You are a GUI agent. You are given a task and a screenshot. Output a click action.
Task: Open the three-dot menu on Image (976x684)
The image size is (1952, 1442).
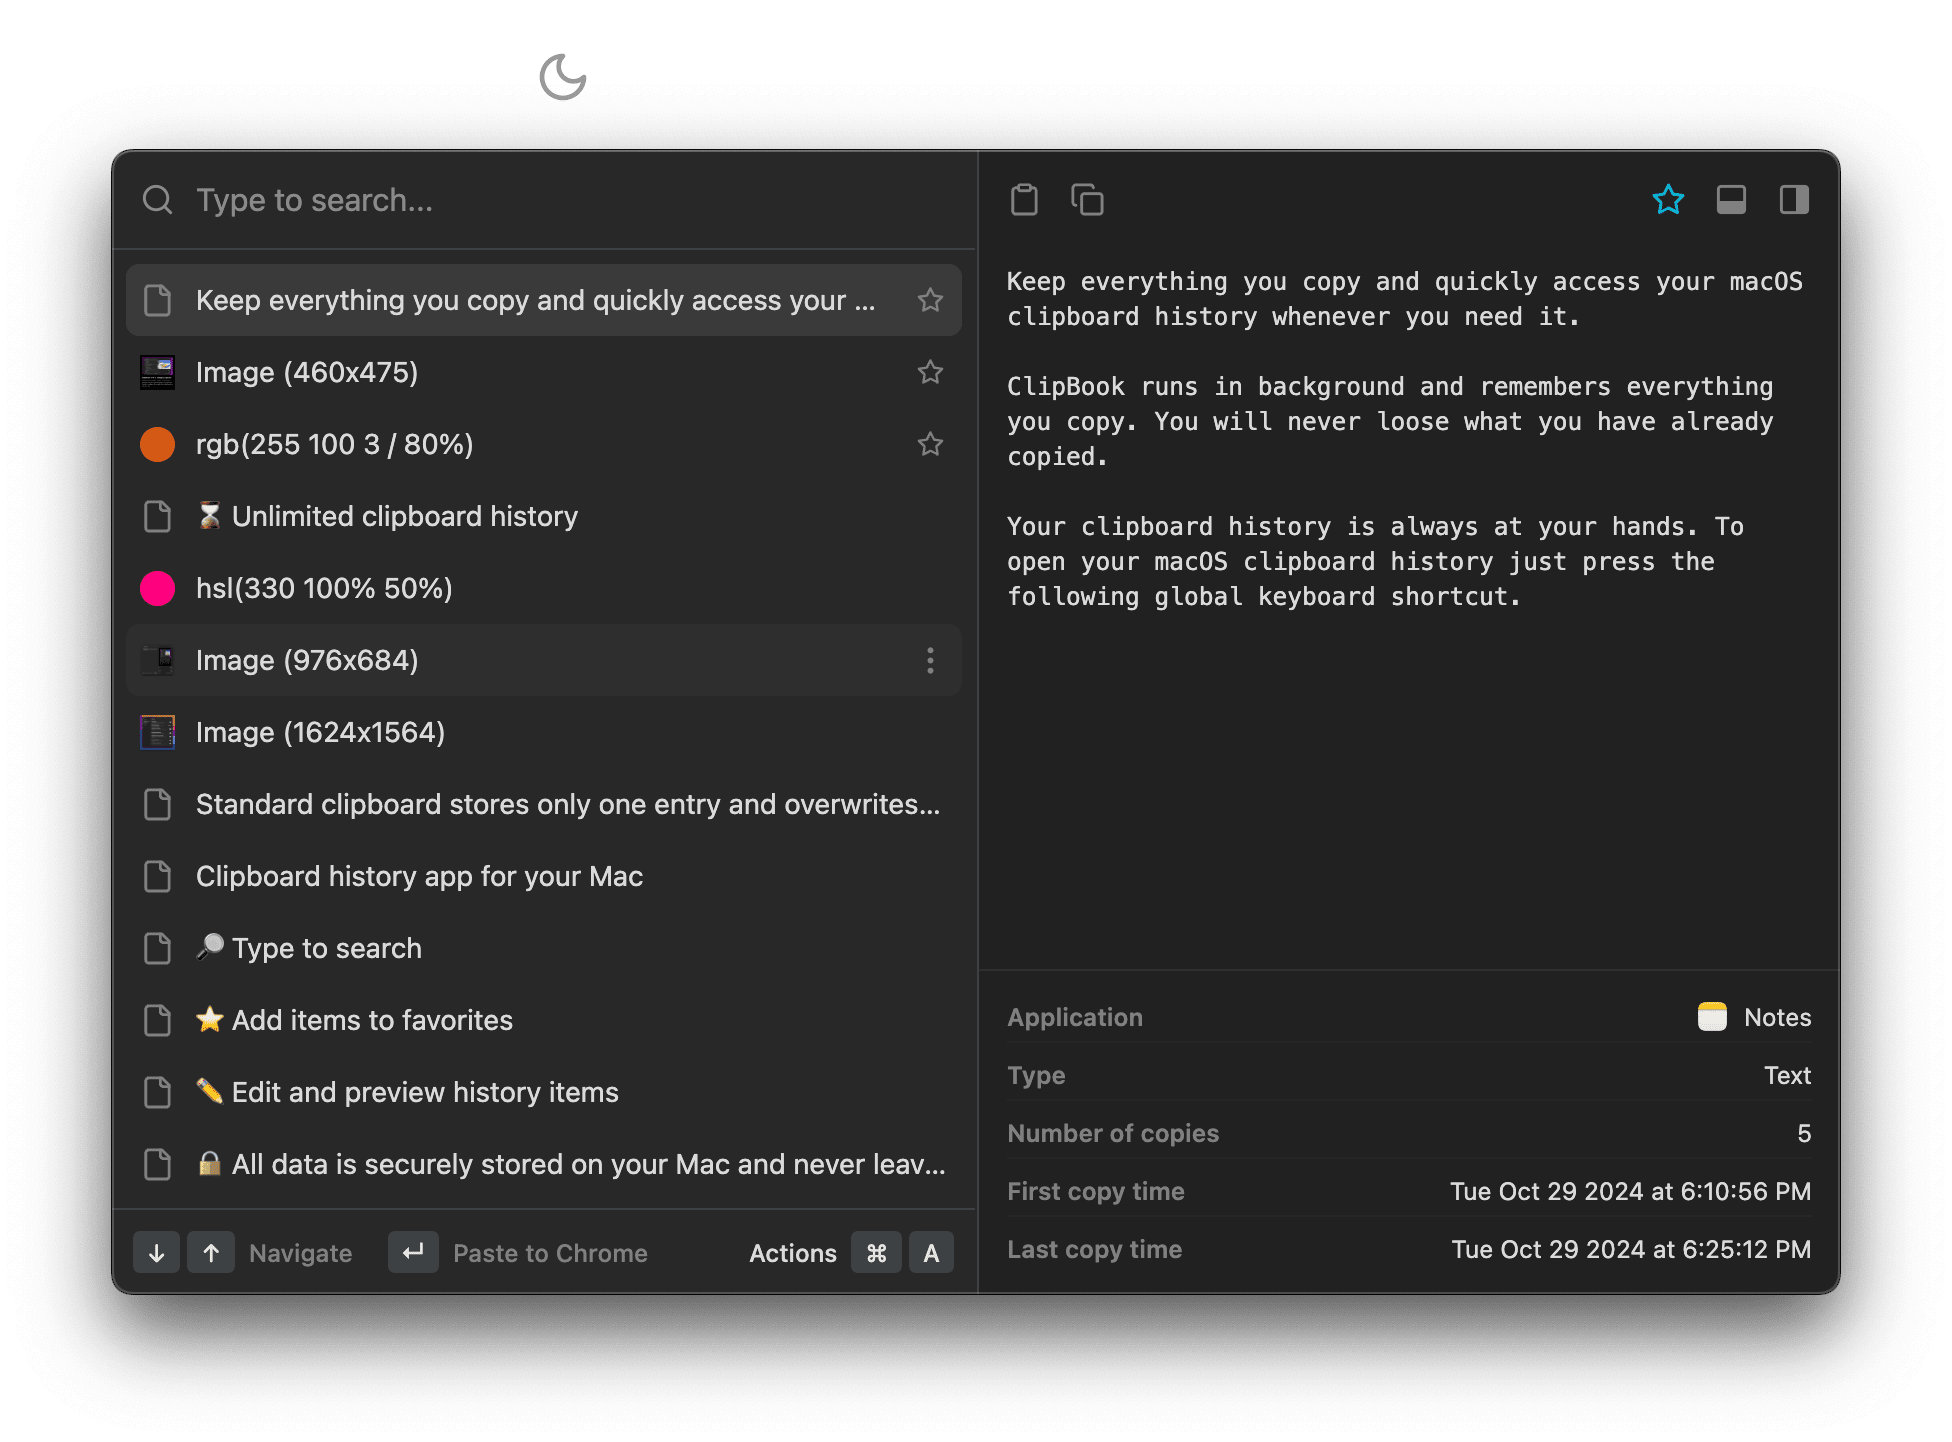929,660
